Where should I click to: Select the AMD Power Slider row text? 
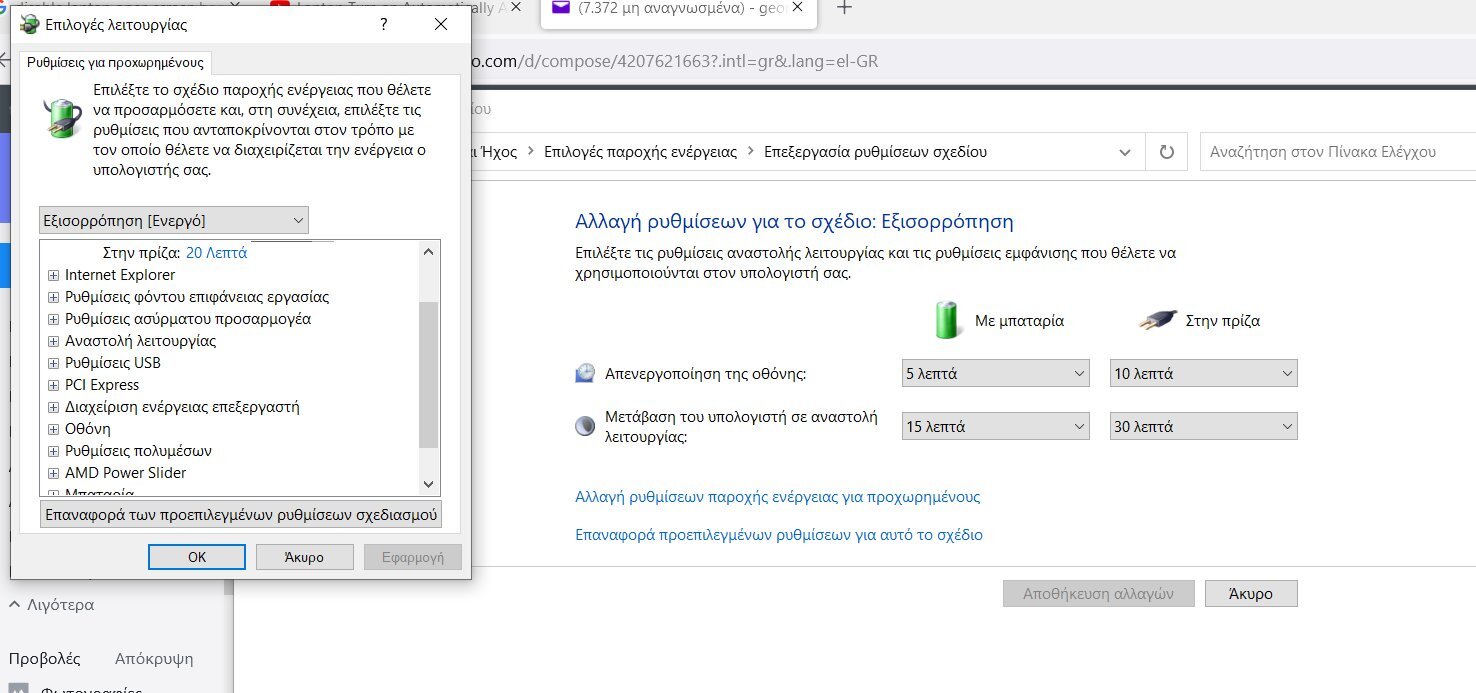click(x=126, y=473)
